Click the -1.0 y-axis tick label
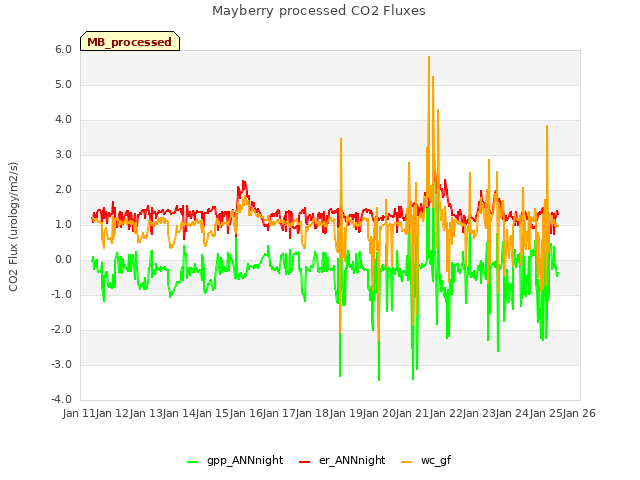Image resolution: width=640 pixels, height=480 pixels. (61, 295)
